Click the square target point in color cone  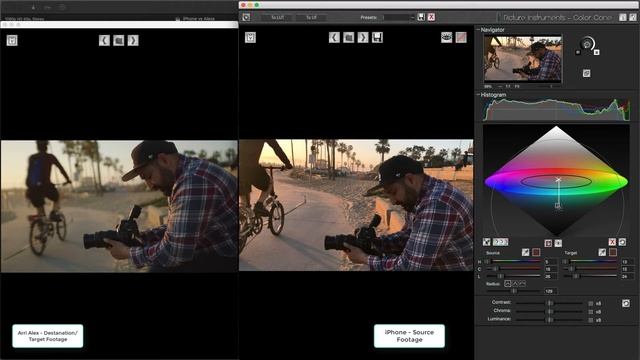(x=558, y=206)
